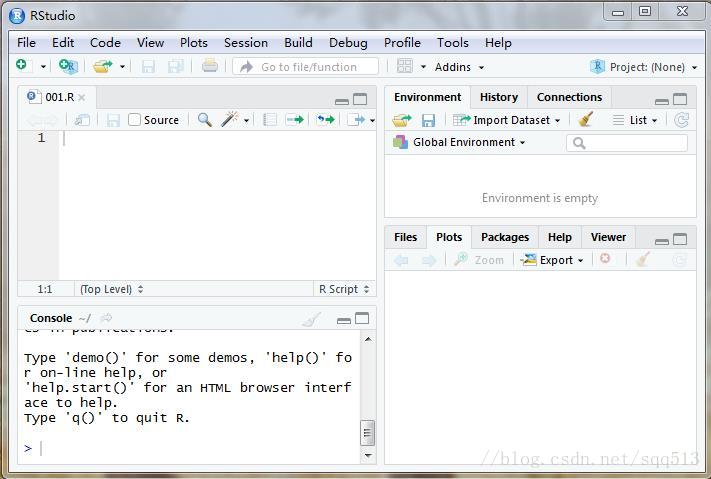Open the (Top Level) scope selector

pos(112,289)
